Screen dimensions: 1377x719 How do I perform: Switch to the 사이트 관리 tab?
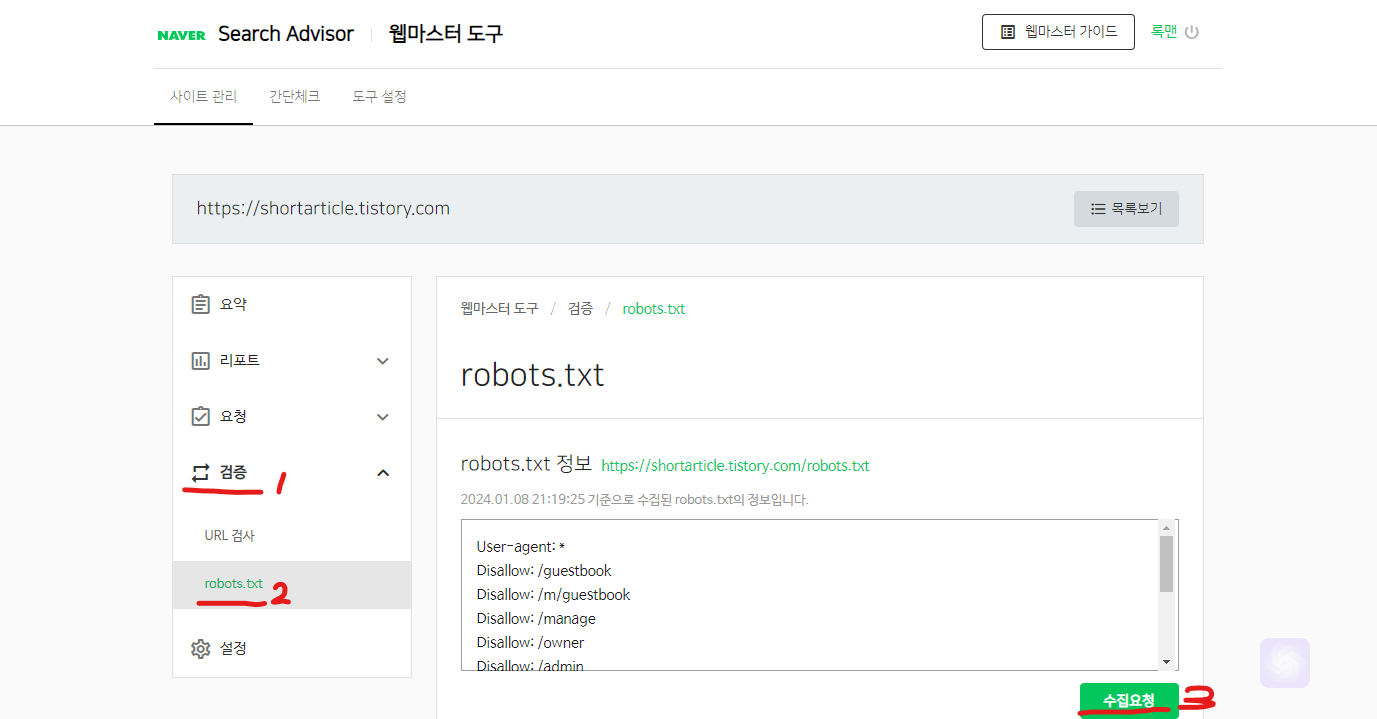click(203, 97)
